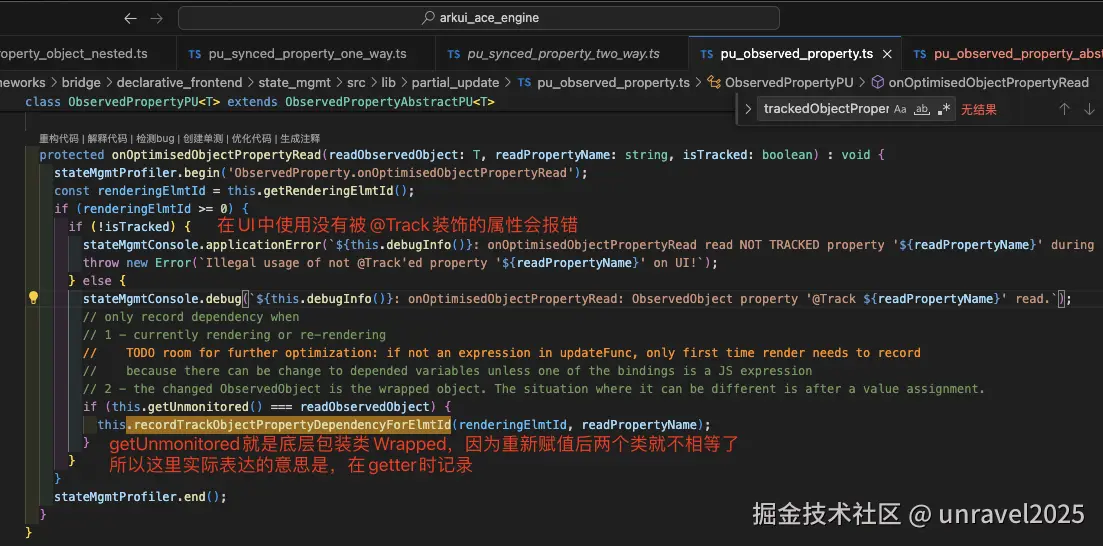Open the property_object_nested.ts tab
1103x546 pixels.
tap(74, 54)
